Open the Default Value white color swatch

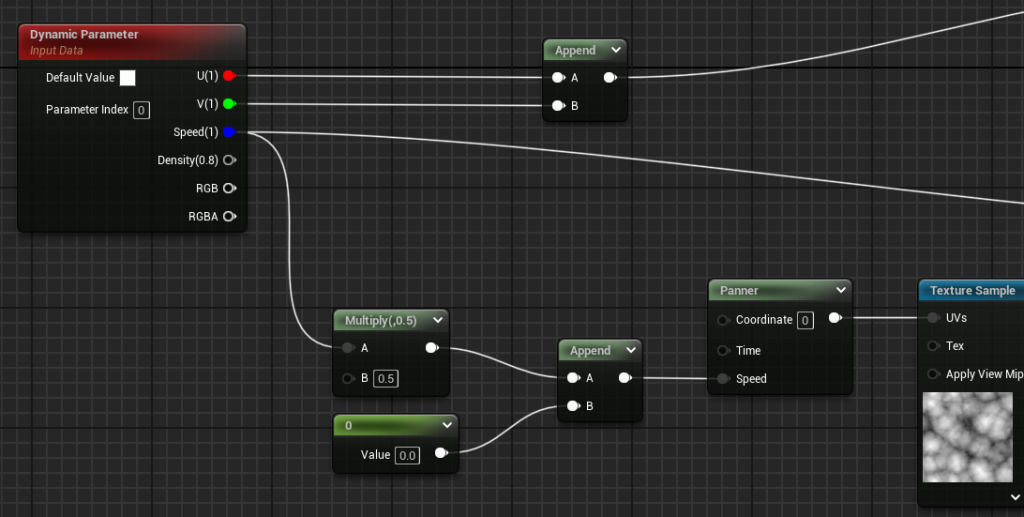pos(128,78)
